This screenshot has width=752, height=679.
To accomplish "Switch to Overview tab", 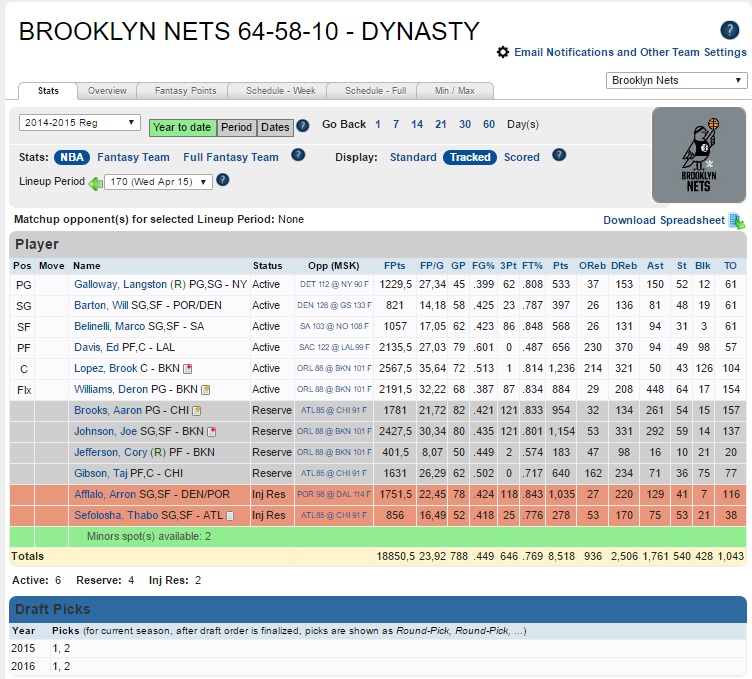I will [x=107, y=91].
